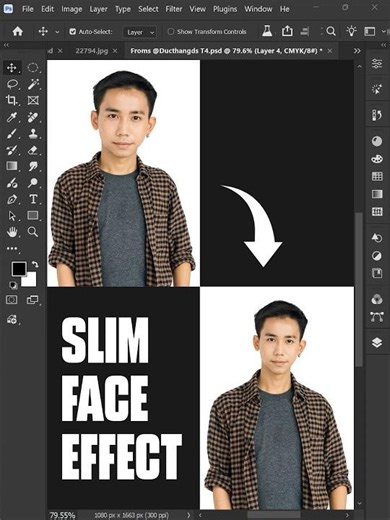Select the Zoom tool in toolbox
The image size is (390, 520).
click(x=33, y=232)
